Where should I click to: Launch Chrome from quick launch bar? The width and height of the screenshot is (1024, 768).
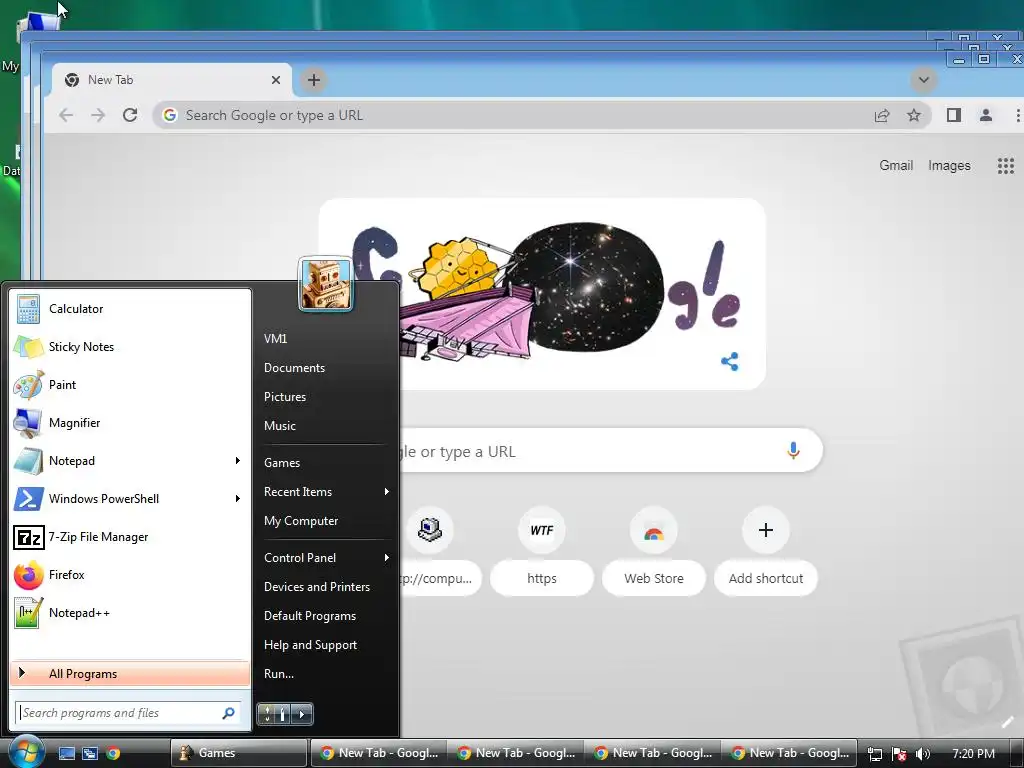pos(113,753)
